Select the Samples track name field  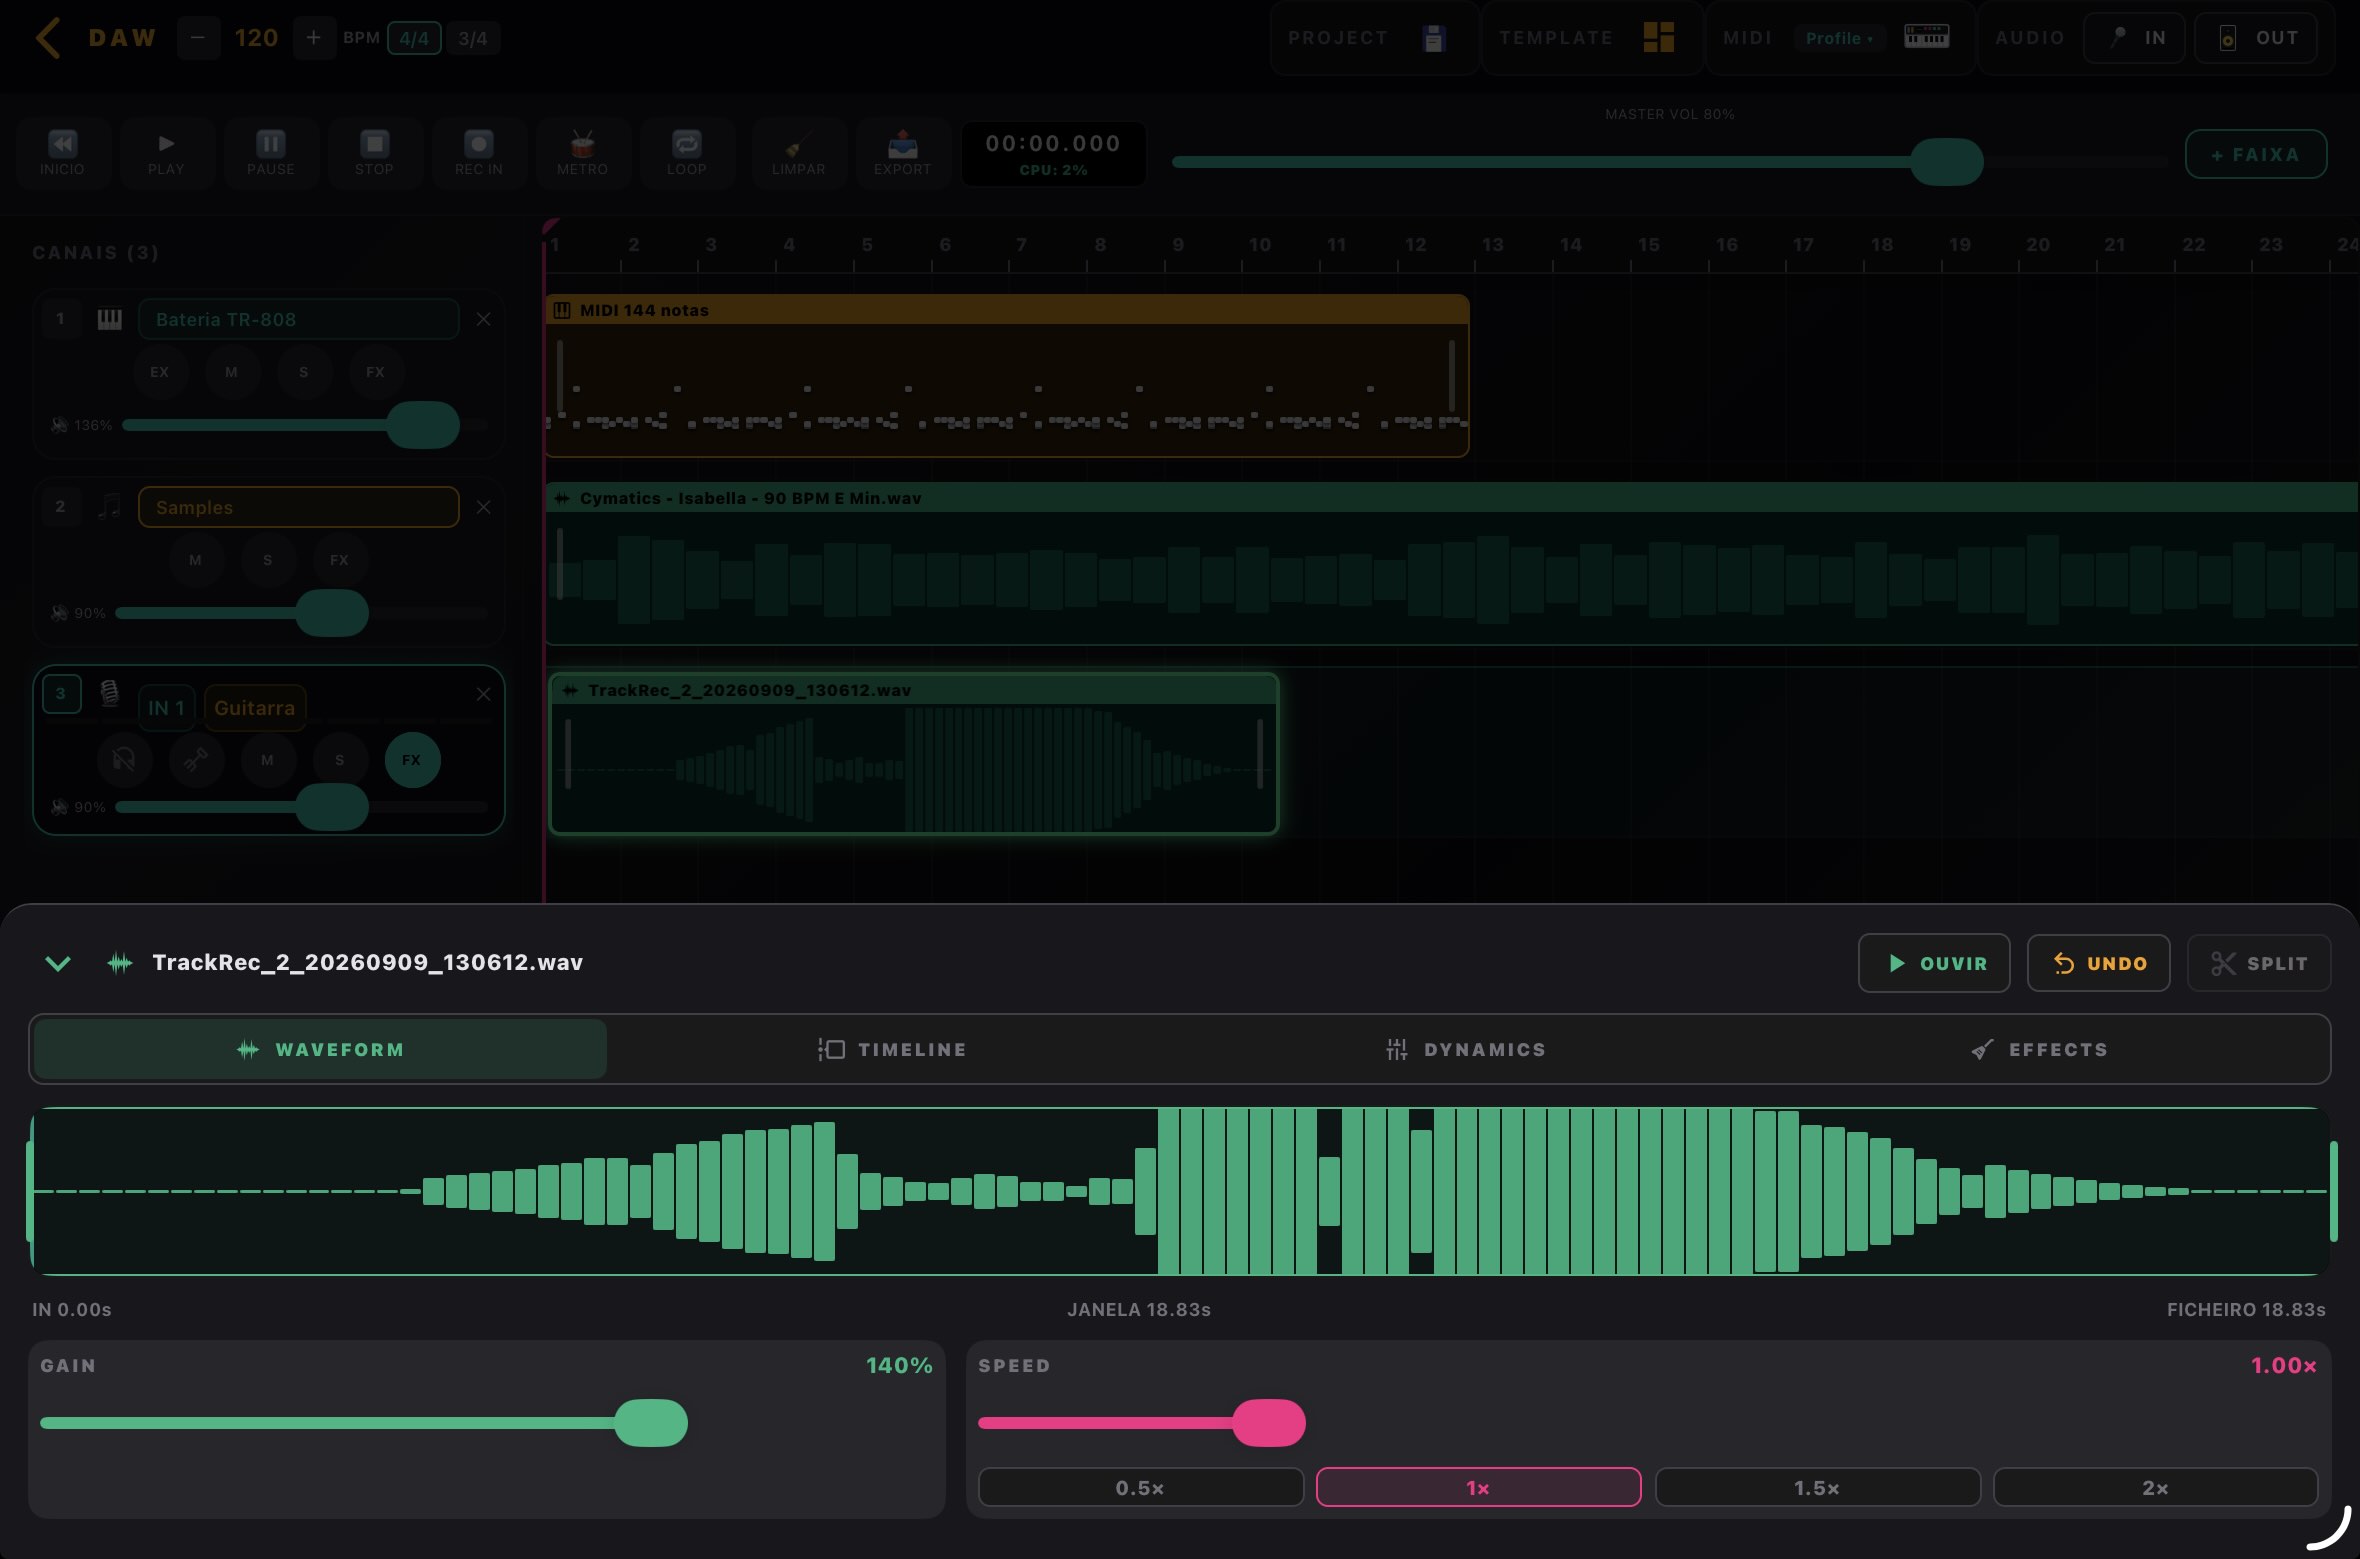(x=298, y=507)
